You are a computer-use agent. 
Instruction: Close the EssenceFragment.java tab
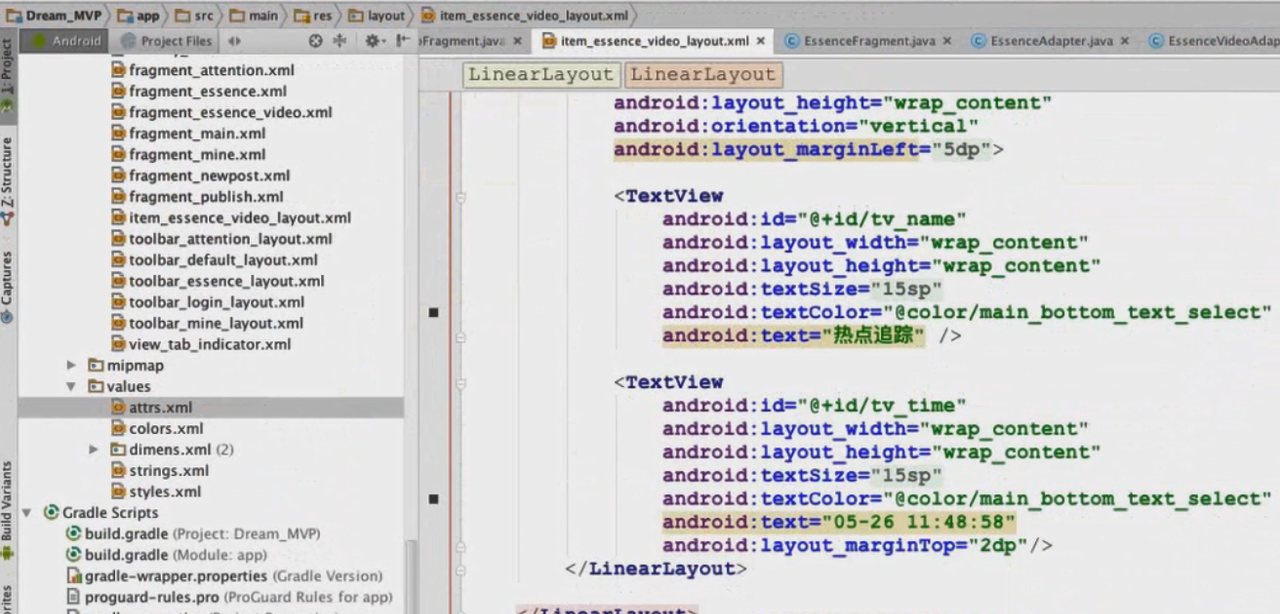[947, 41]
